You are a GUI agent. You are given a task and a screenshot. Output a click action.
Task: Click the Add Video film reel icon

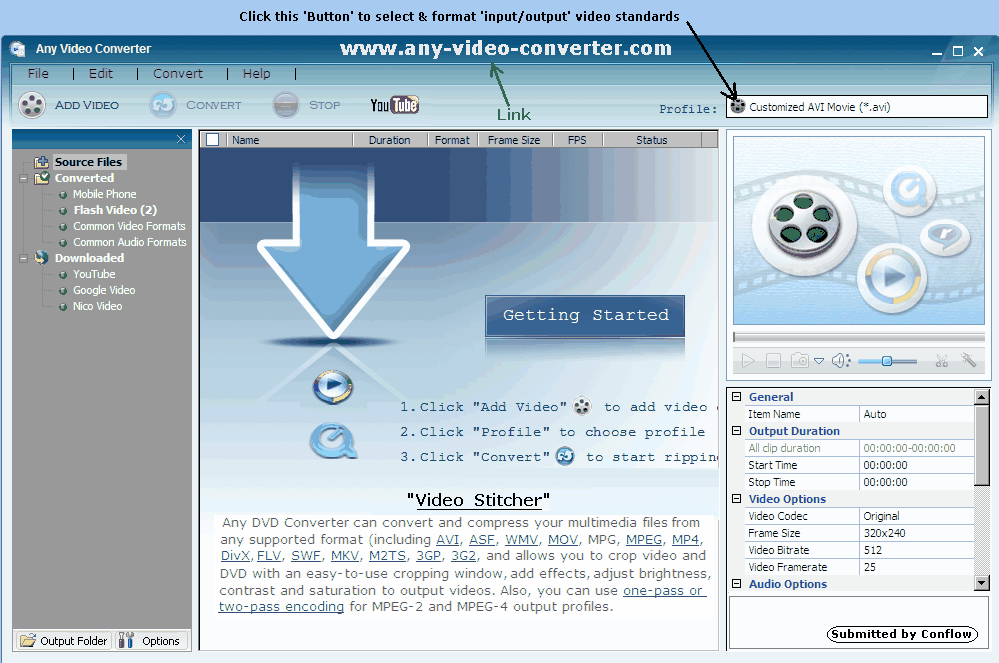click(x=31, y=105)
